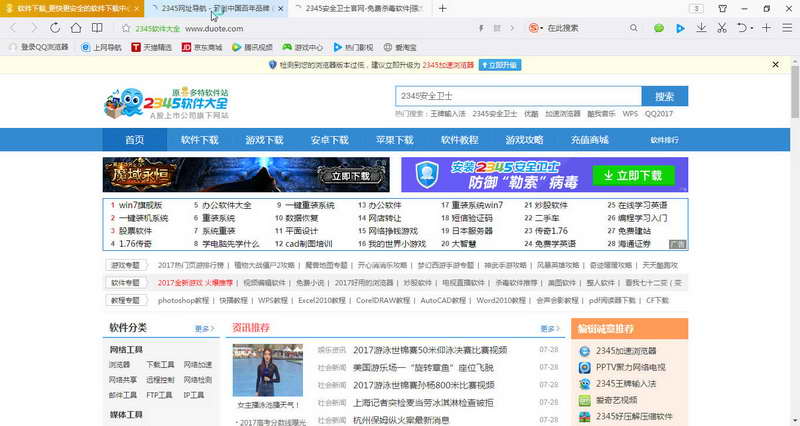The height and width of the screenshot is (426, 800).
Task: Open 软件下载 in the navigation bar
Action: (x=199, y=140)
